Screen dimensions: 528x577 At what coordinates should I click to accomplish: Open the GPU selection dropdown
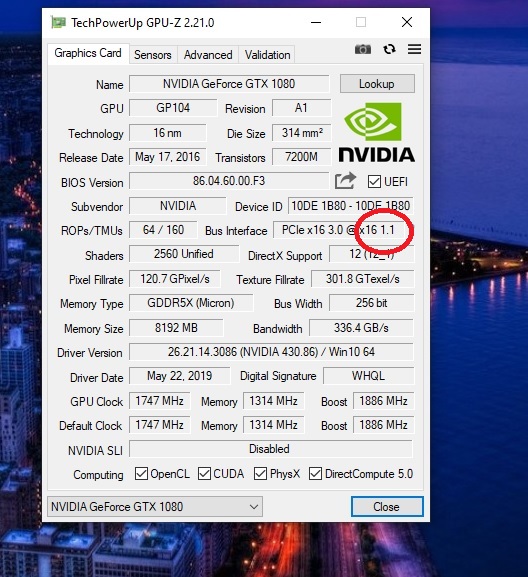155,506
